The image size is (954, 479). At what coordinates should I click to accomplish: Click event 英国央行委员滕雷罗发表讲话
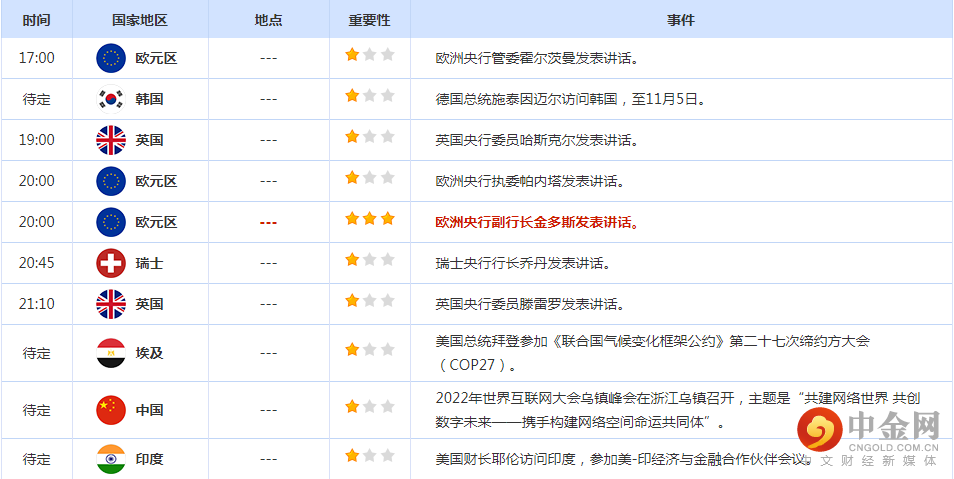530,304
